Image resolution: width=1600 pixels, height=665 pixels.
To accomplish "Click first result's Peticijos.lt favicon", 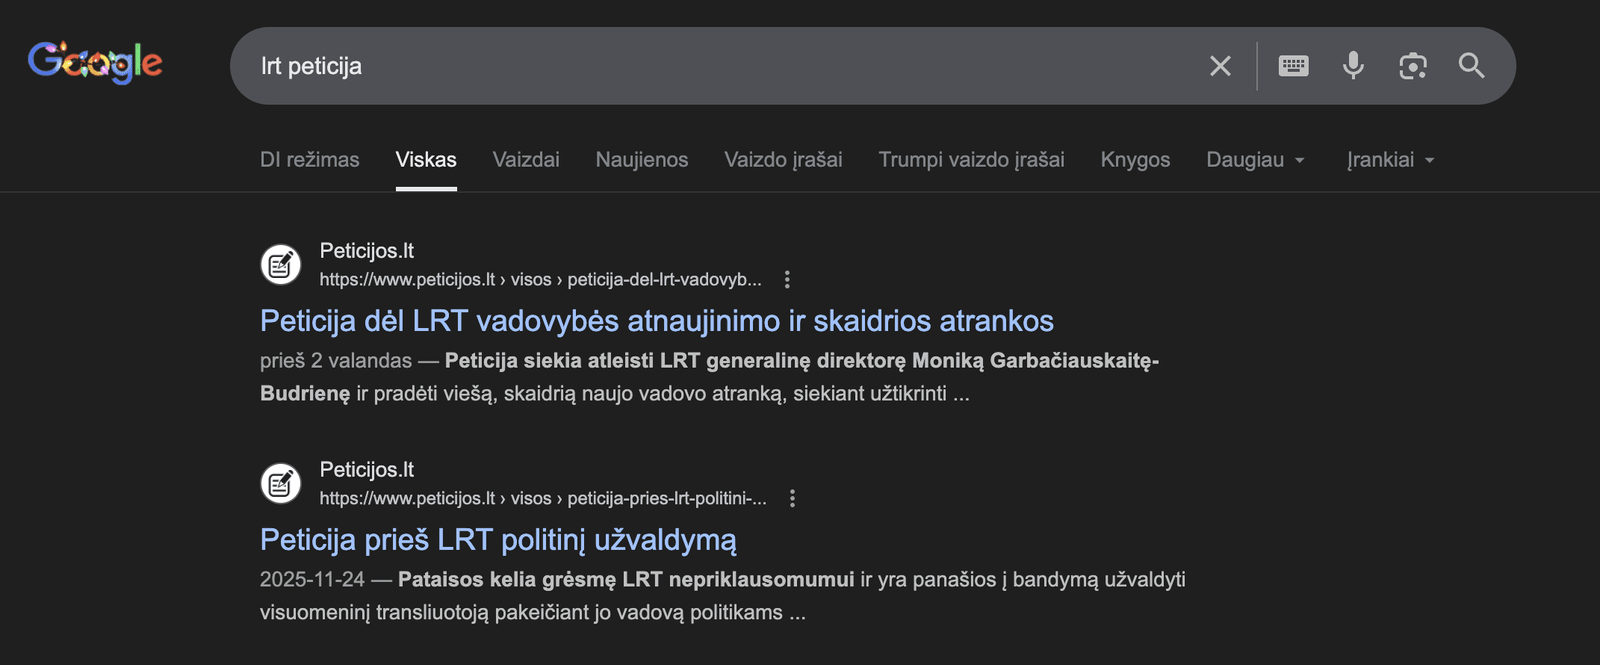I will coord(281,265).
